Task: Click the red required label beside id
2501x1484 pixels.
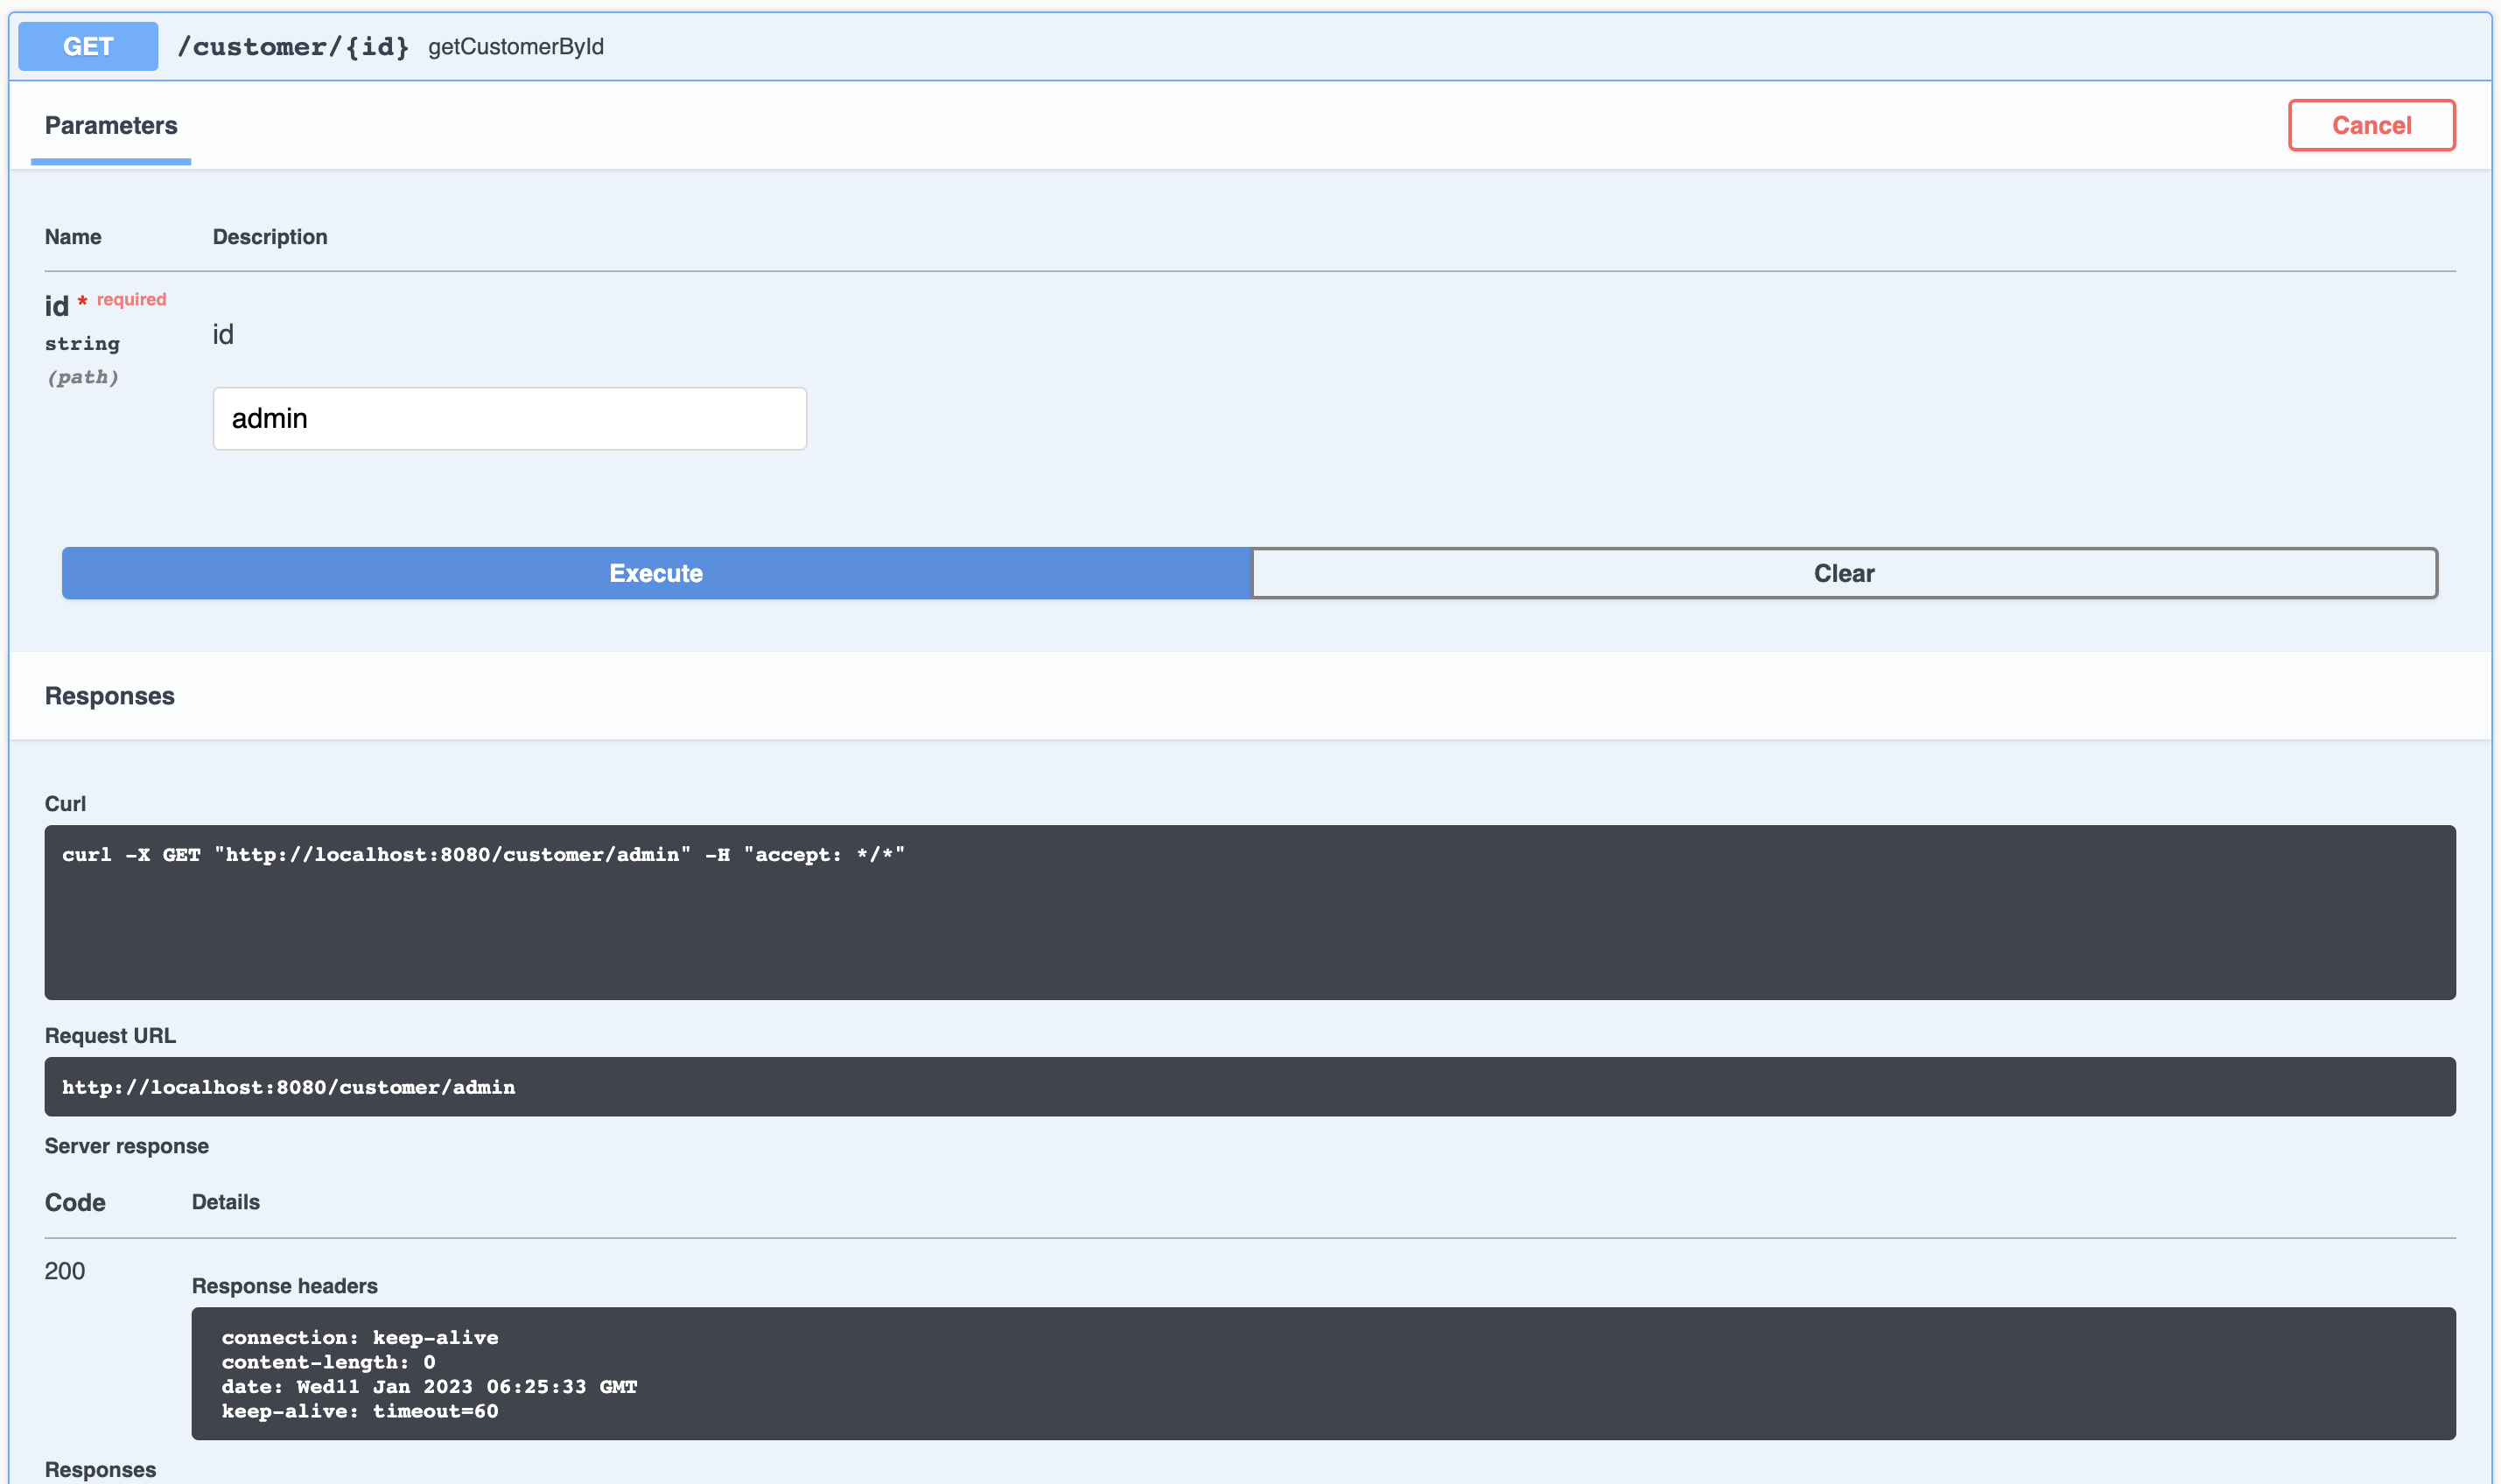Action: coord(132,299)
